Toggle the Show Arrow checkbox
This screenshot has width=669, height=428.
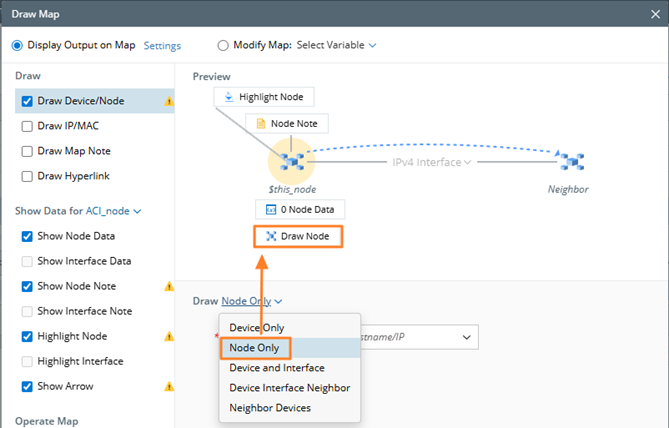tap(27, 386)
